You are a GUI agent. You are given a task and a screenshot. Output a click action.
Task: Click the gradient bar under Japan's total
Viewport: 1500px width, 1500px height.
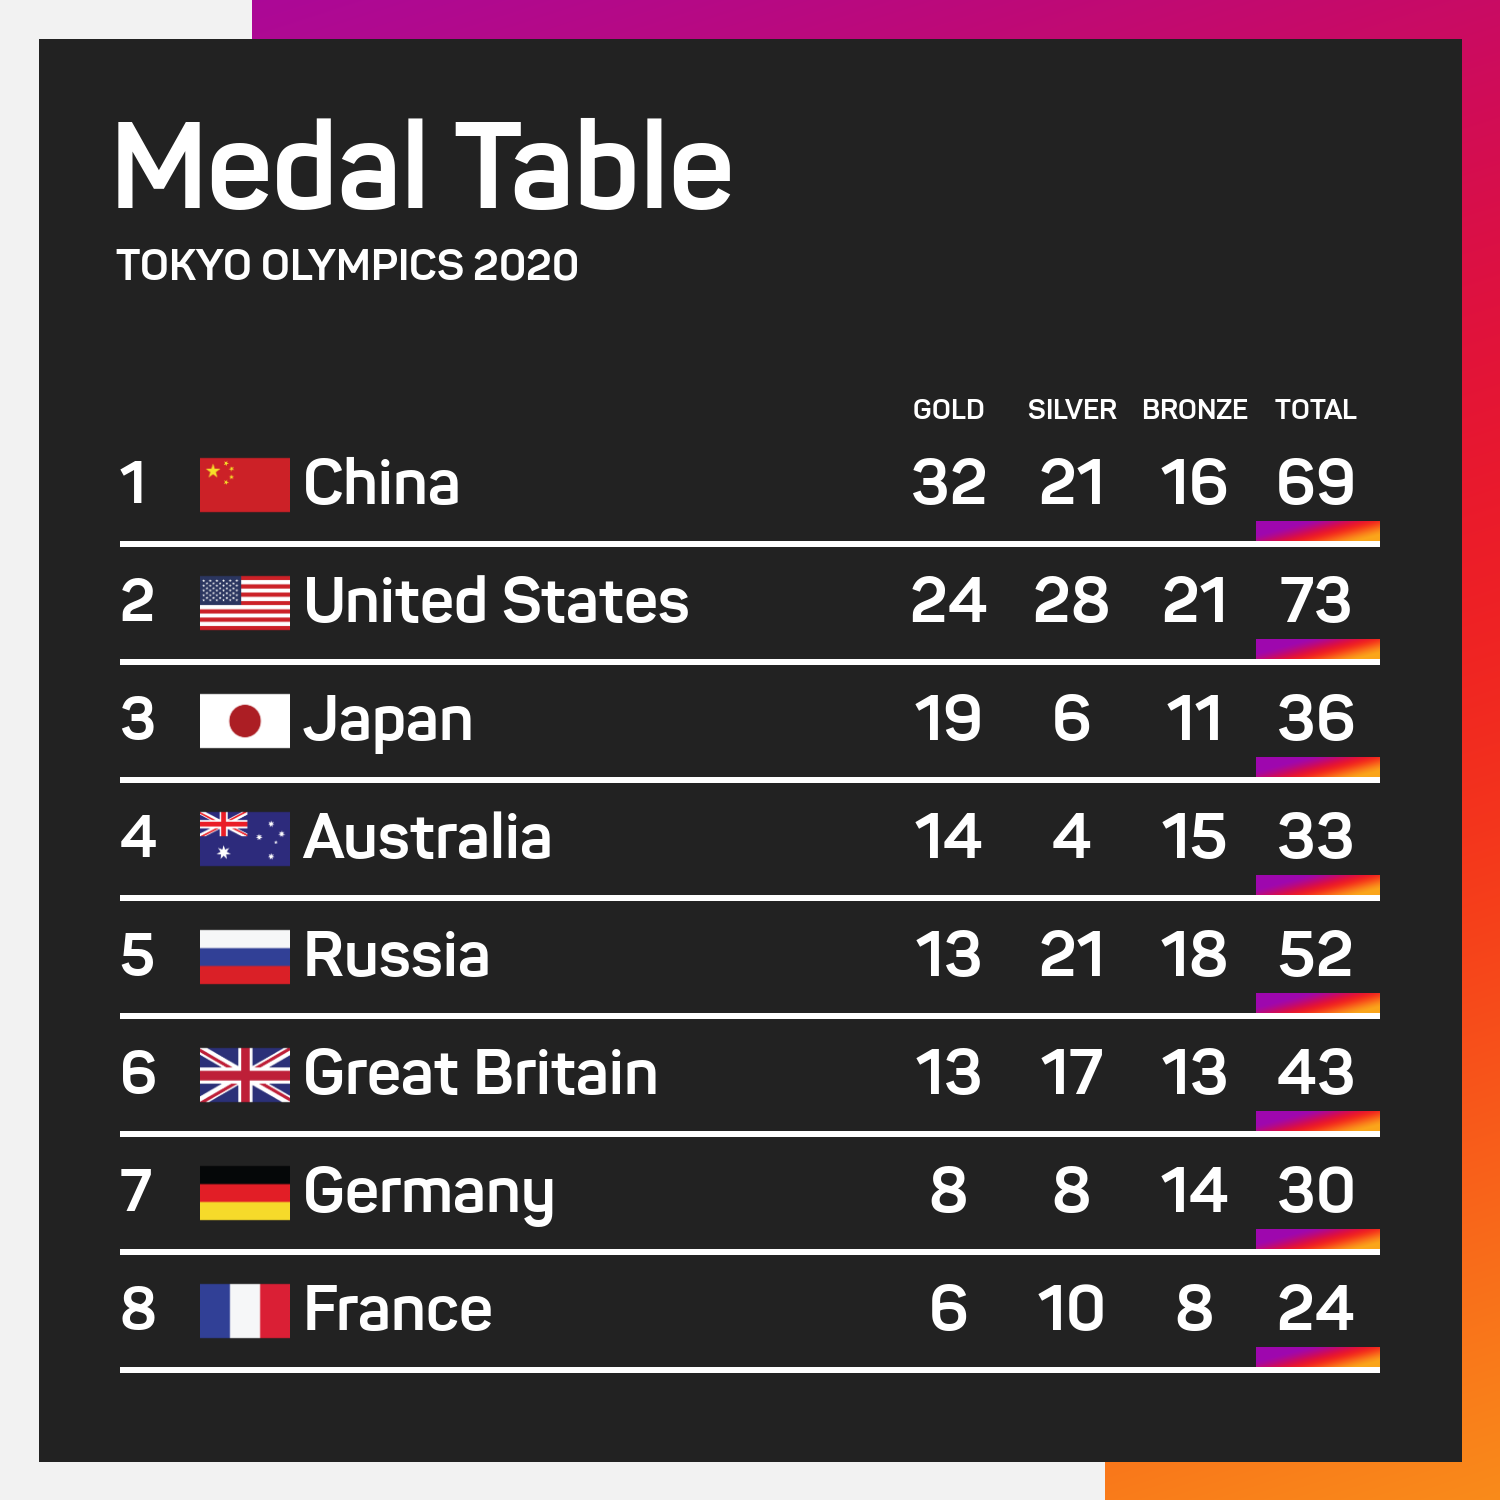point(1318,768)
